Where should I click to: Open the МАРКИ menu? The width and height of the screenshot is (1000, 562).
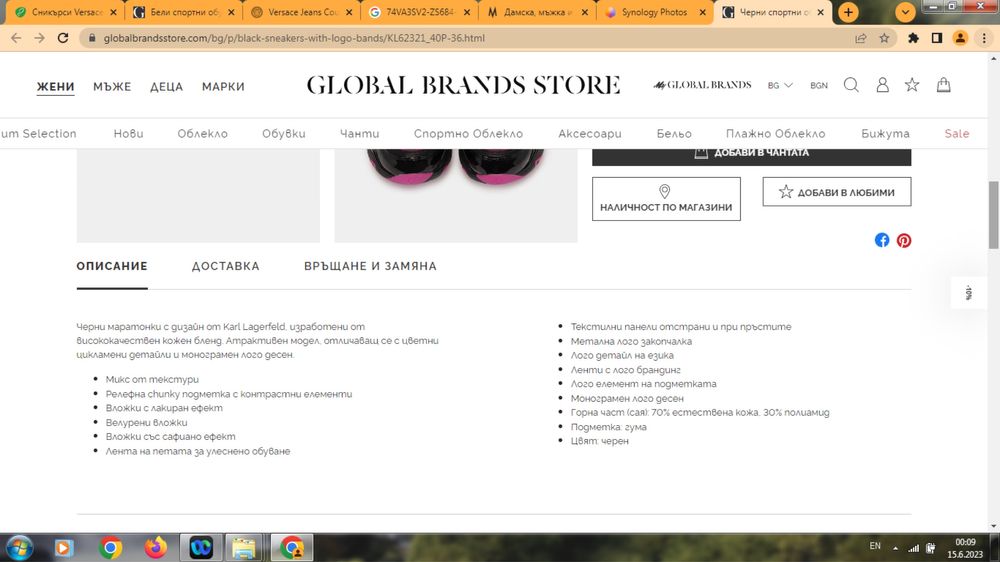tap(223, 87)
